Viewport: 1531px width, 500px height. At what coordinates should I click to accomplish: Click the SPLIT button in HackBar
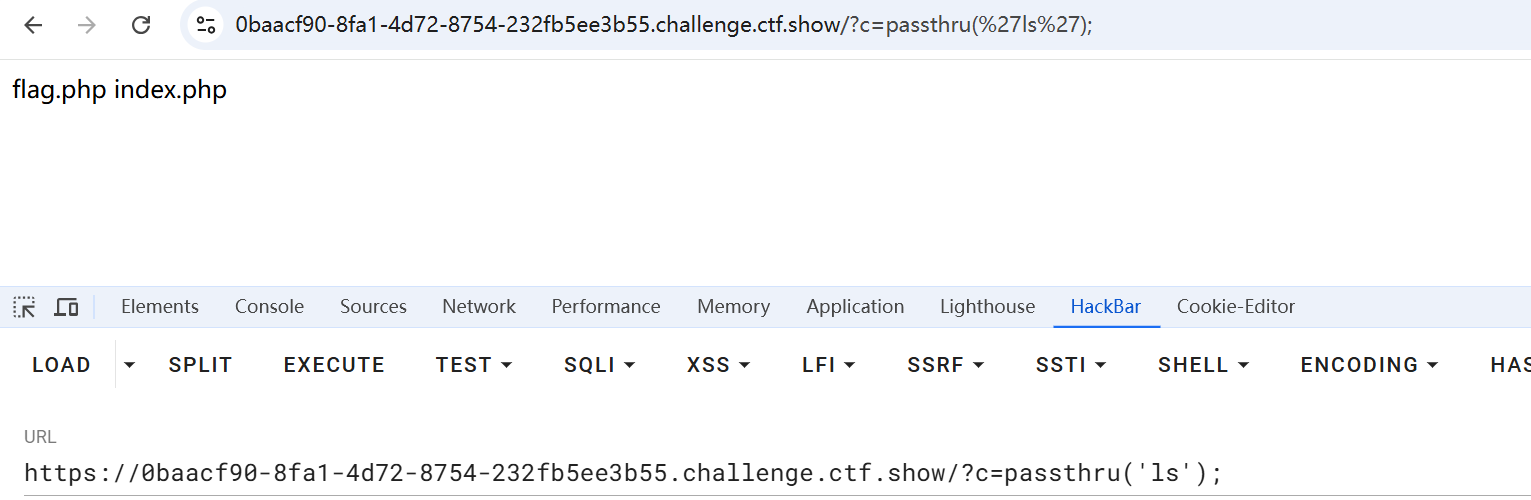(200, 365)
